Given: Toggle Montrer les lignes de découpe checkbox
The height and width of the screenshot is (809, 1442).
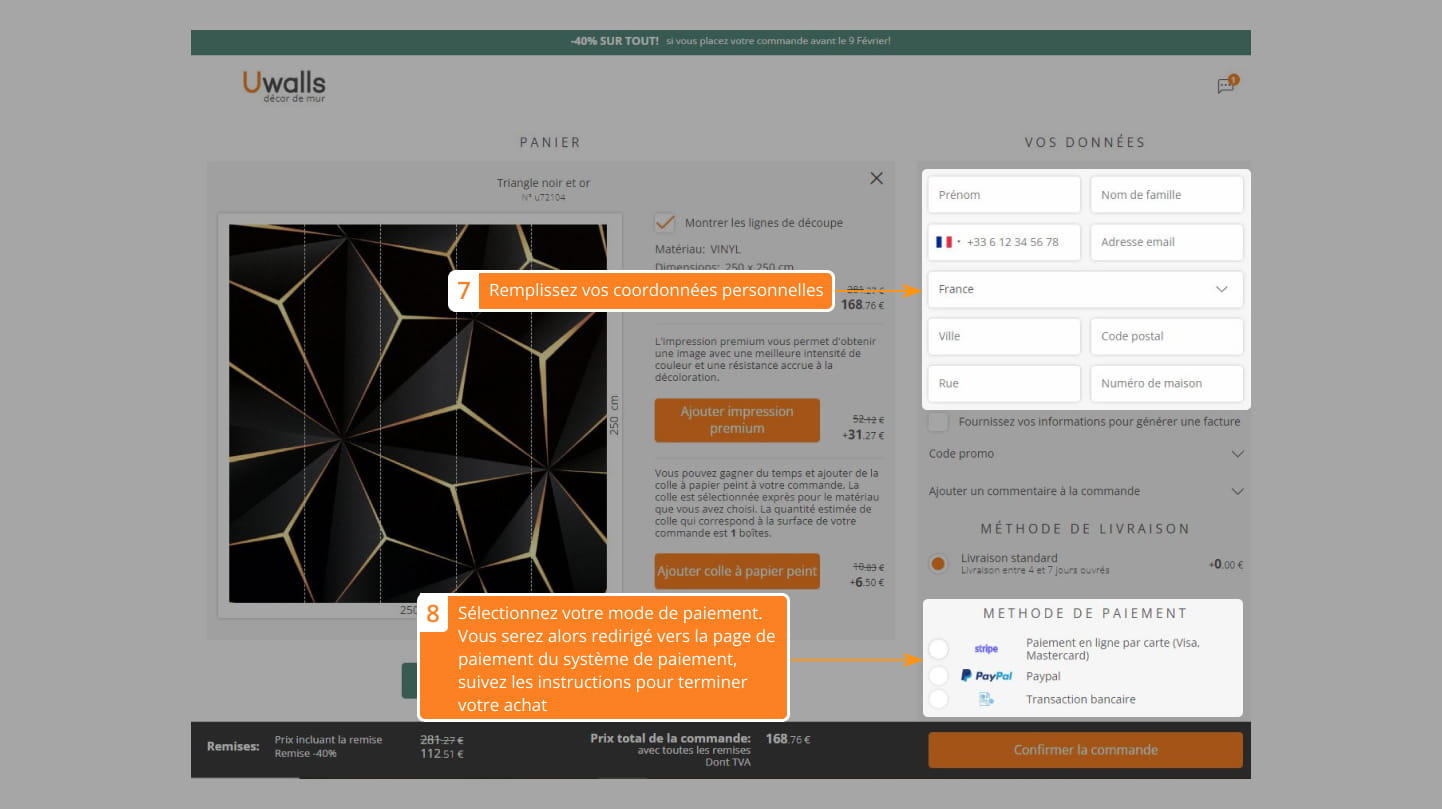Looking at the screenshot, I should click(x=664, y=222).
